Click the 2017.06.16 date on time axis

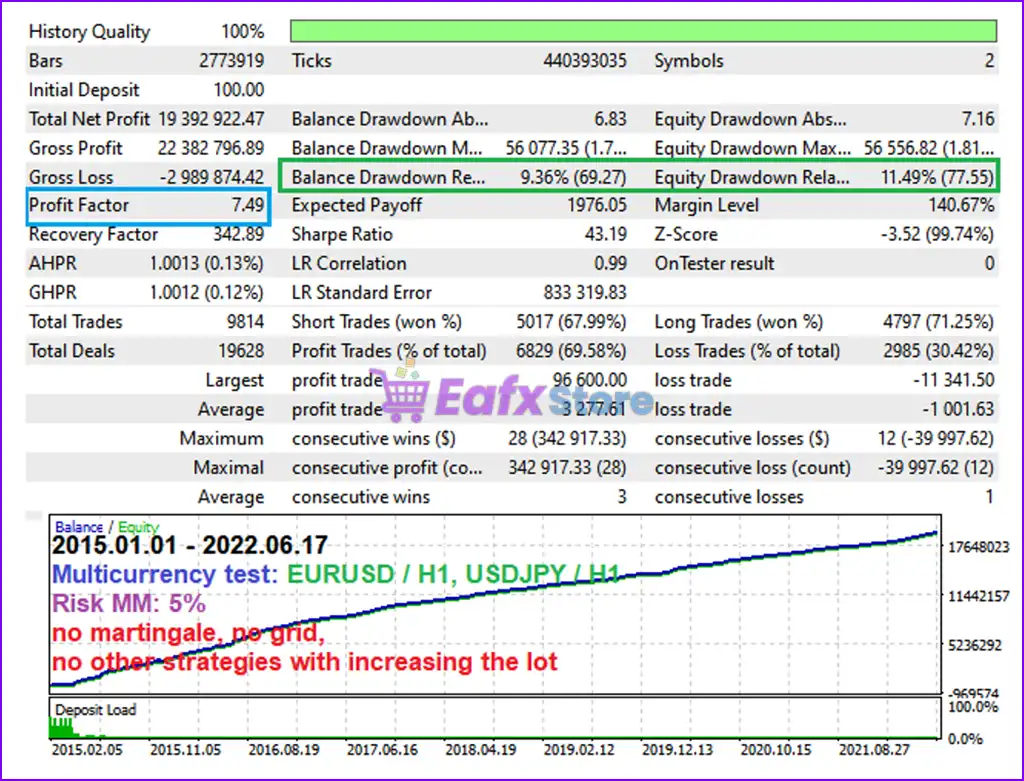(x=382, y=750)
